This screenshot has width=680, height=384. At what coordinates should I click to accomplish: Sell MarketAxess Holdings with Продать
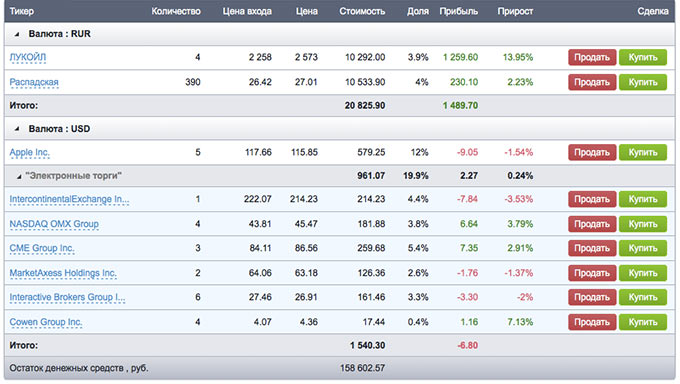(x=592, y=273)
